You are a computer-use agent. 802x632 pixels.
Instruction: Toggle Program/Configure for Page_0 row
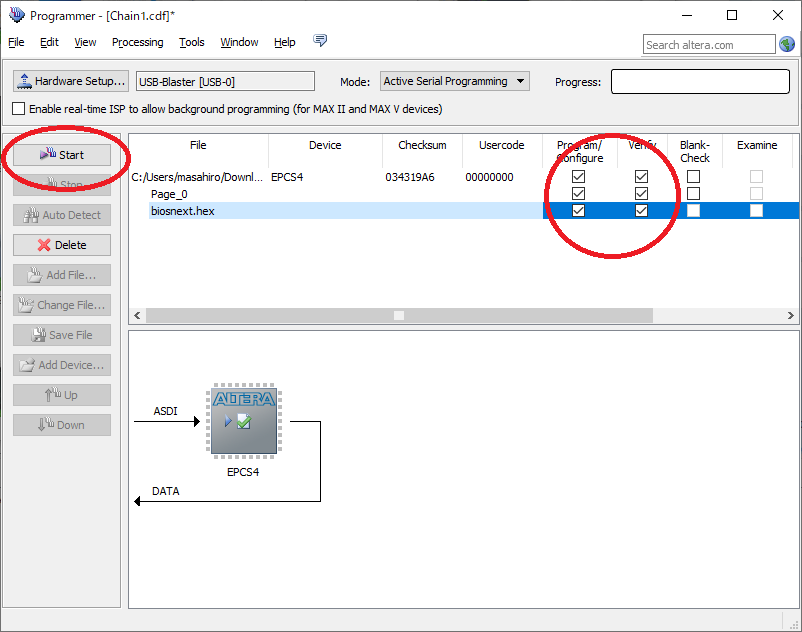[578, 194]
